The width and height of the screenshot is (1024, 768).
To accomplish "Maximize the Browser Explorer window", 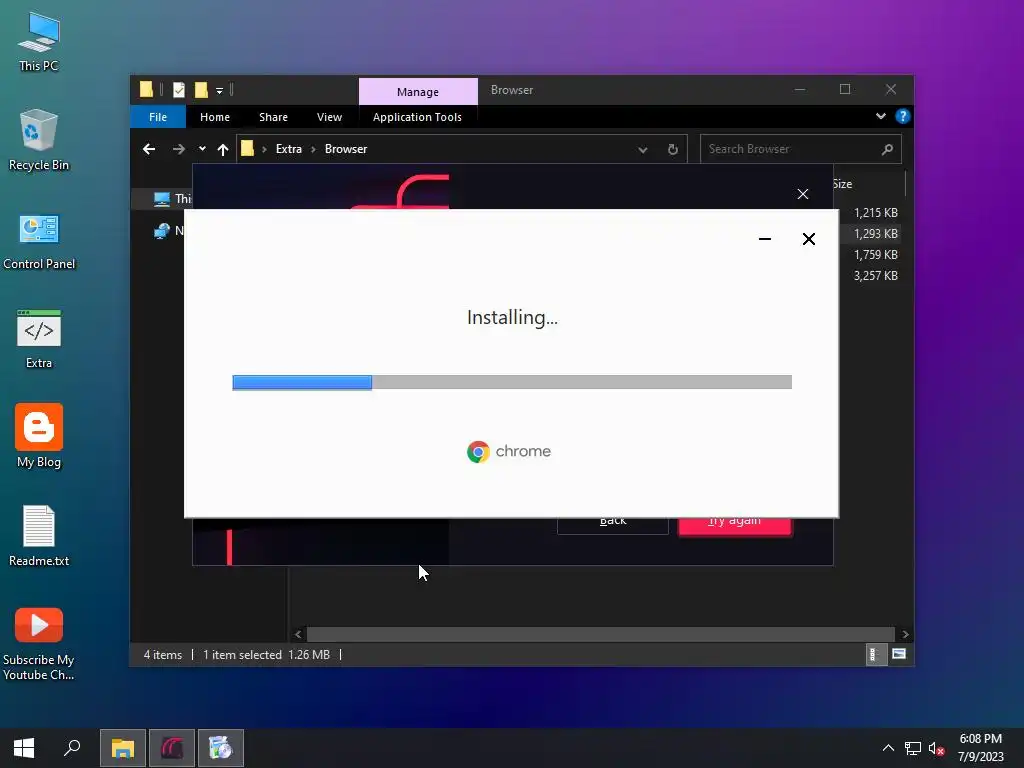I will [845, 89].
